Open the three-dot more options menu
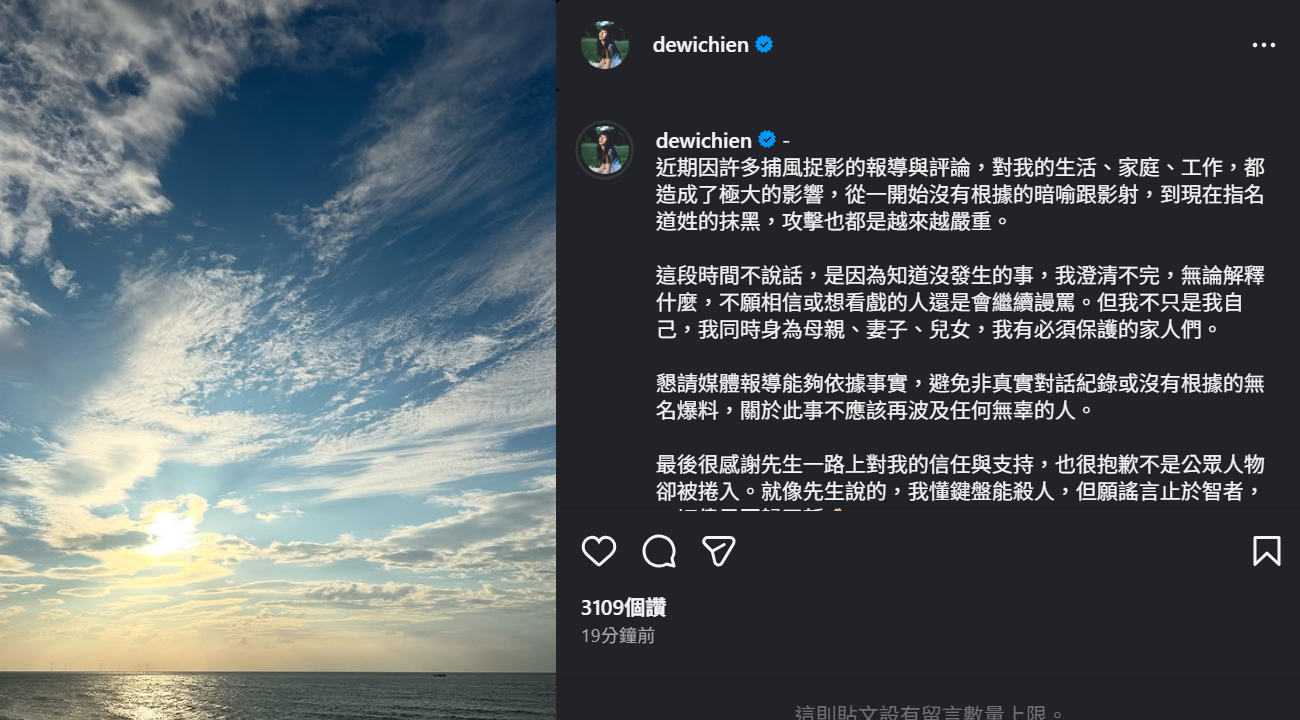Screen dimensions: 1300x720 click(1264, 45)
